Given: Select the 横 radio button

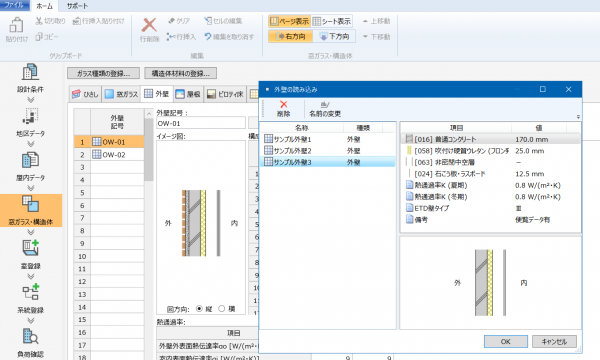Looking at the screenshot, I should point(222,308).
